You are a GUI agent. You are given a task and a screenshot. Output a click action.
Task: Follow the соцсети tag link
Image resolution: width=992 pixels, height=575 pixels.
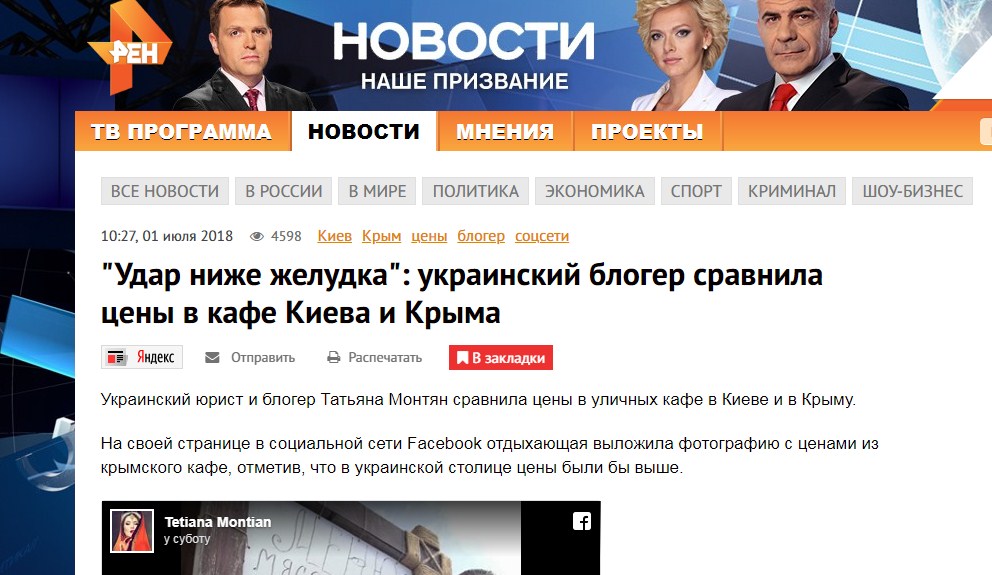542,236
